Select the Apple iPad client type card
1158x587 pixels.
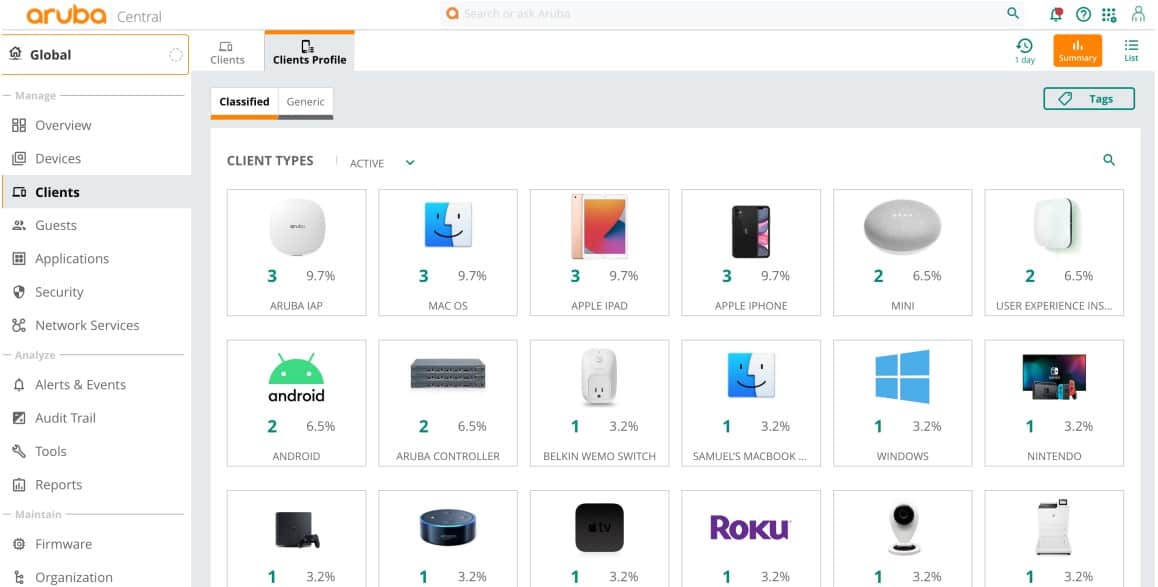600,253
